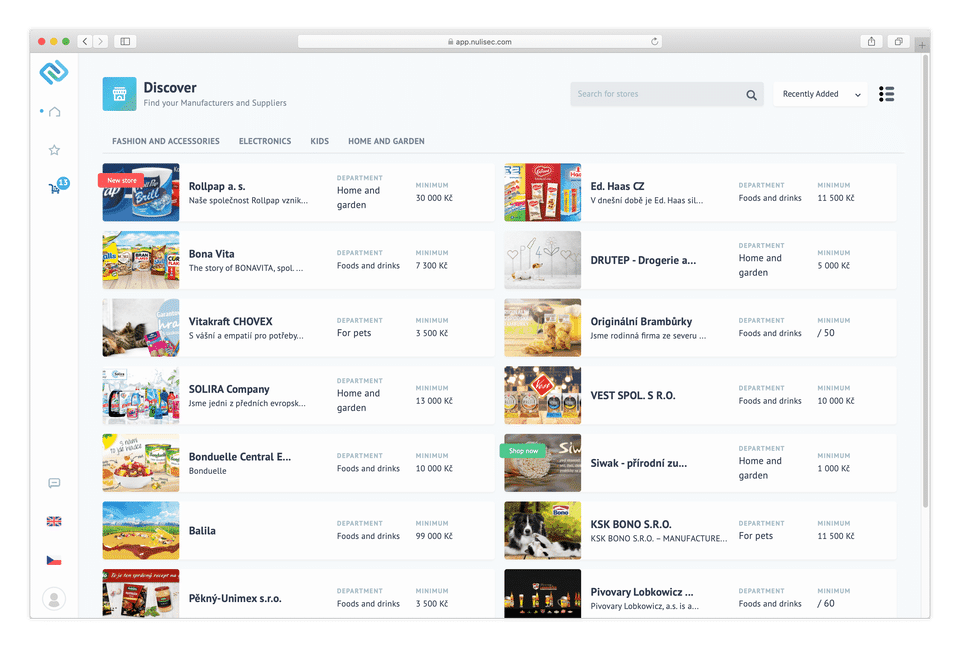Select Fashion and Accessories tab
This screenshot has width=960, height=648.
point(165,141)
